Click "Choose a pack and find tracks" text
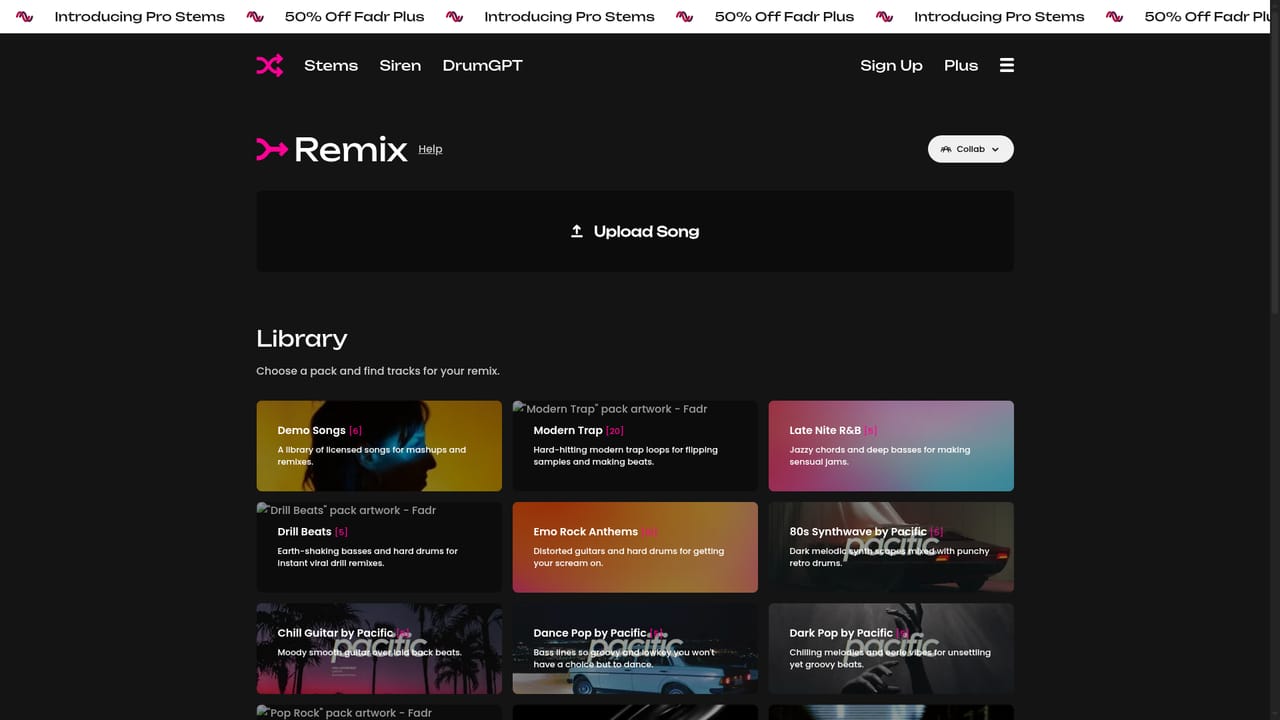Image resolution: width=1280 pixels, height=720 pixels. point(378,371)
